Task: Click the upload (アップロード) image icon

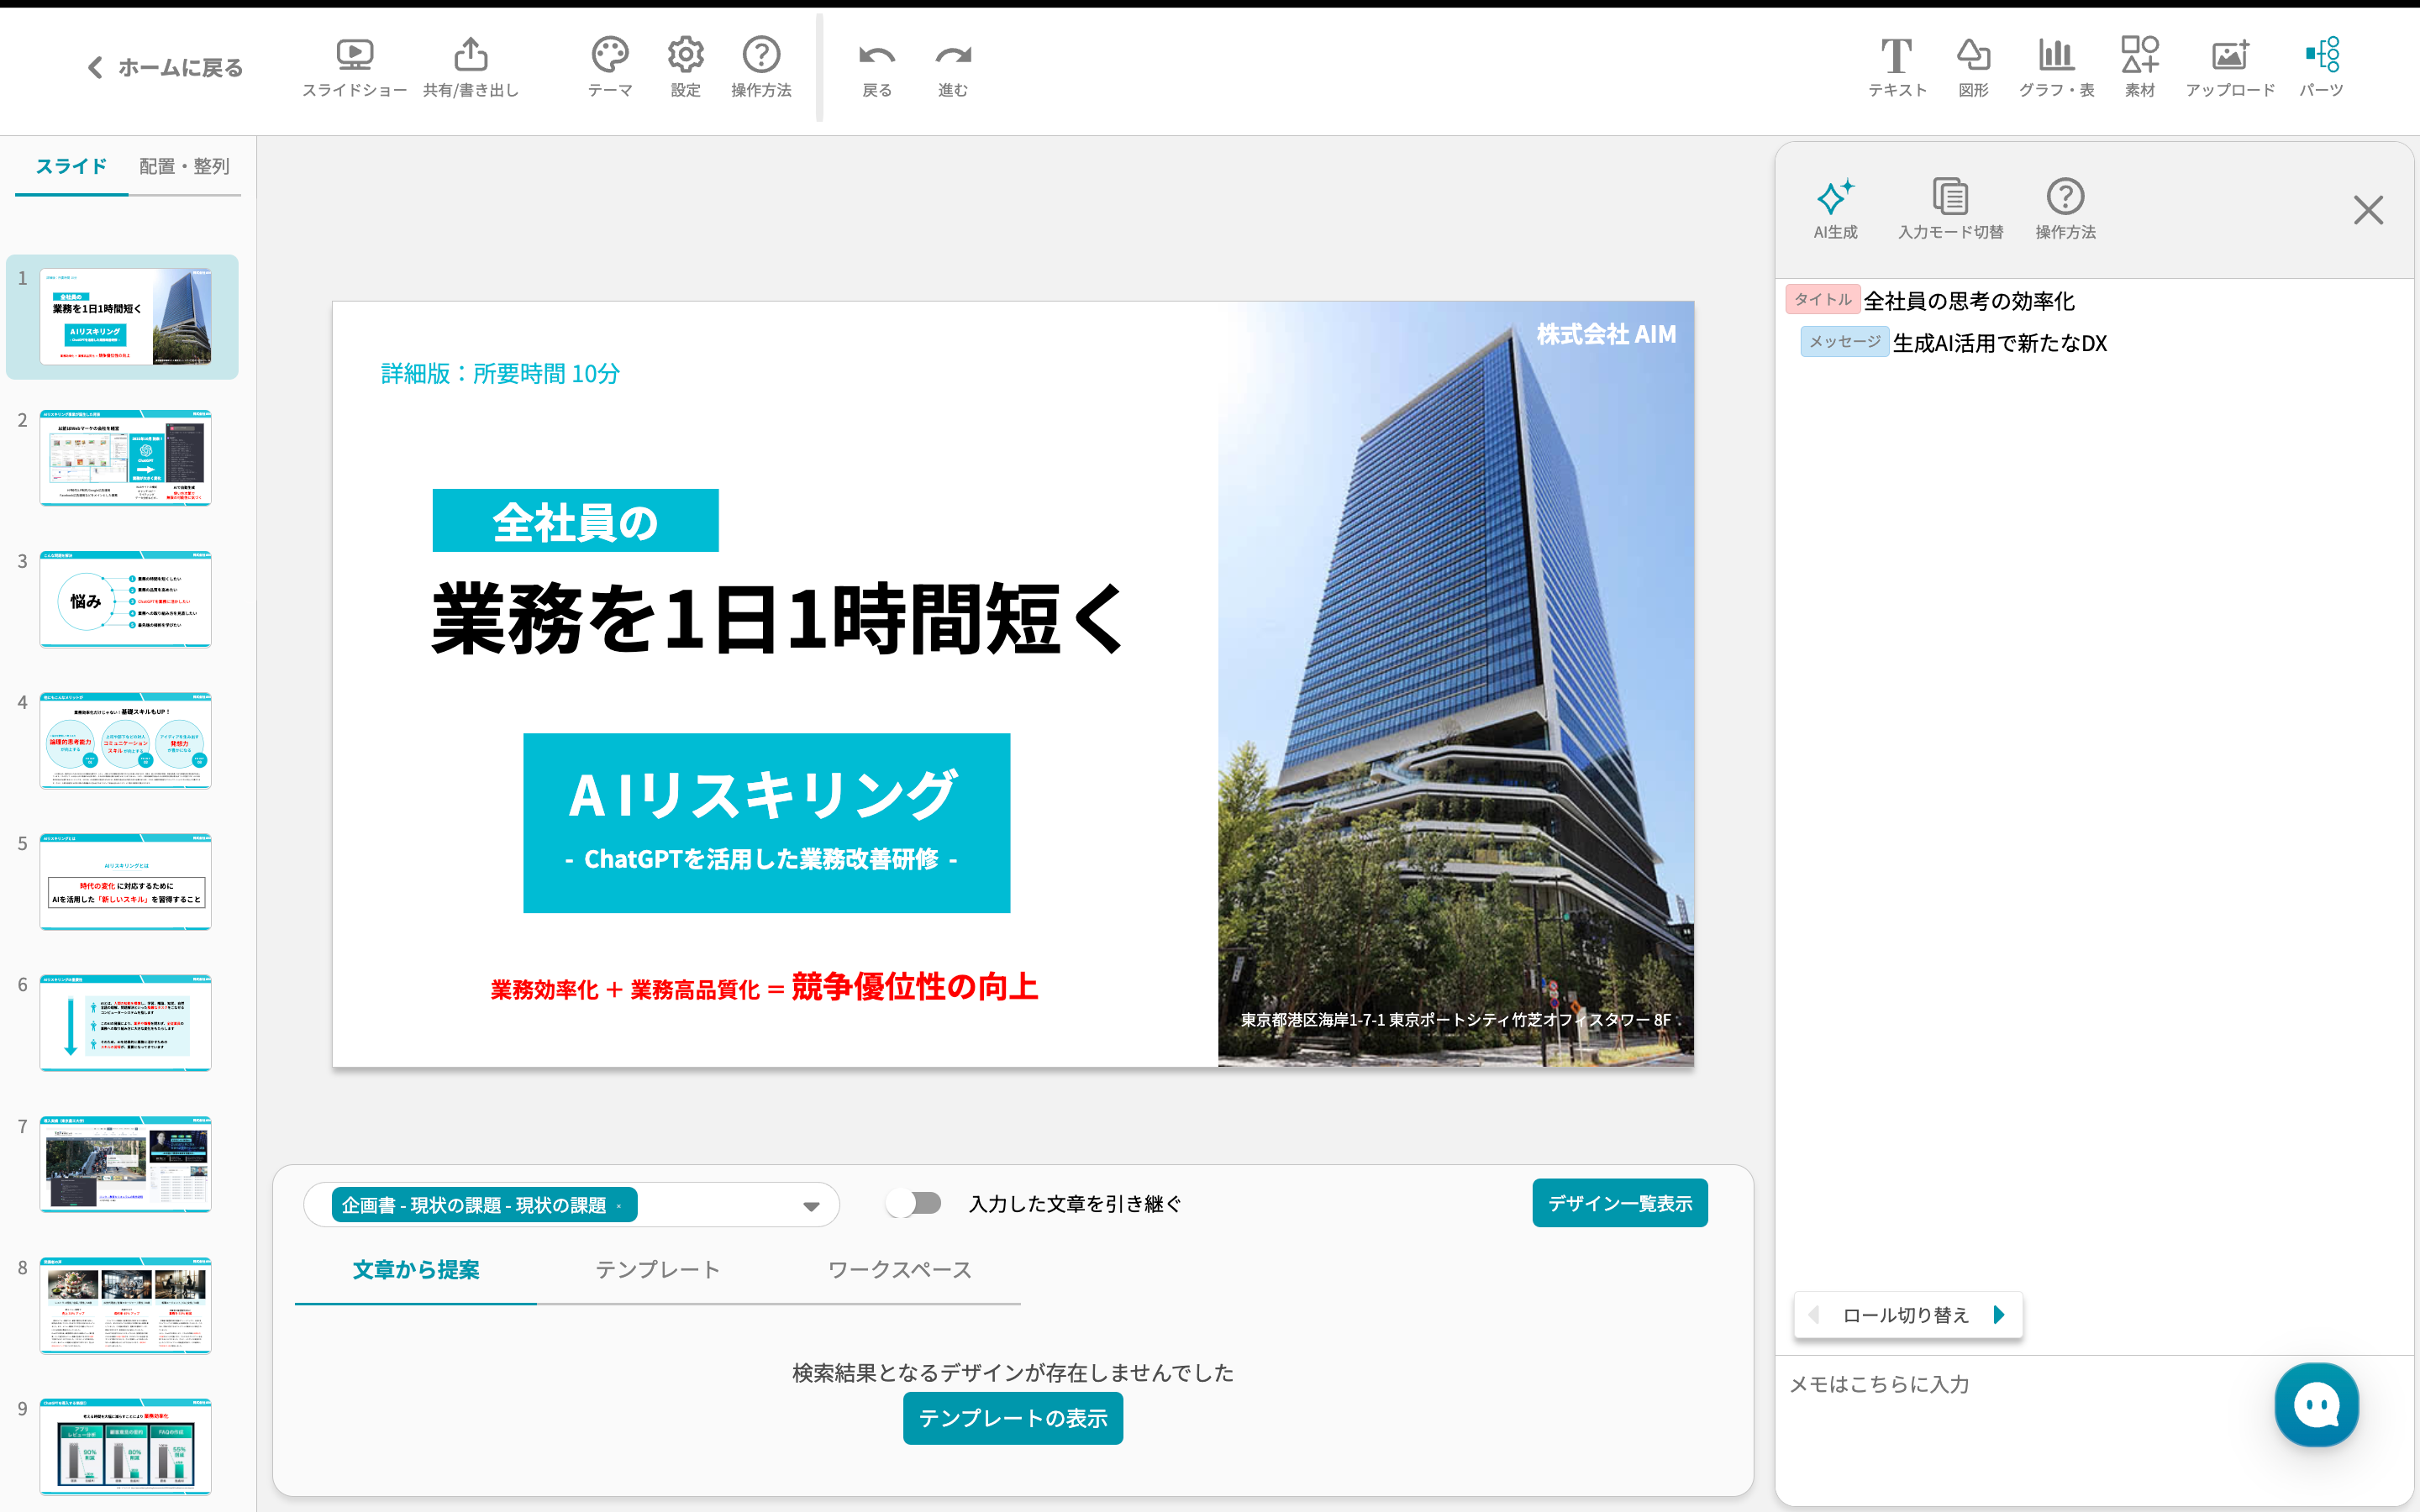Action: (x=2230, y=55)
